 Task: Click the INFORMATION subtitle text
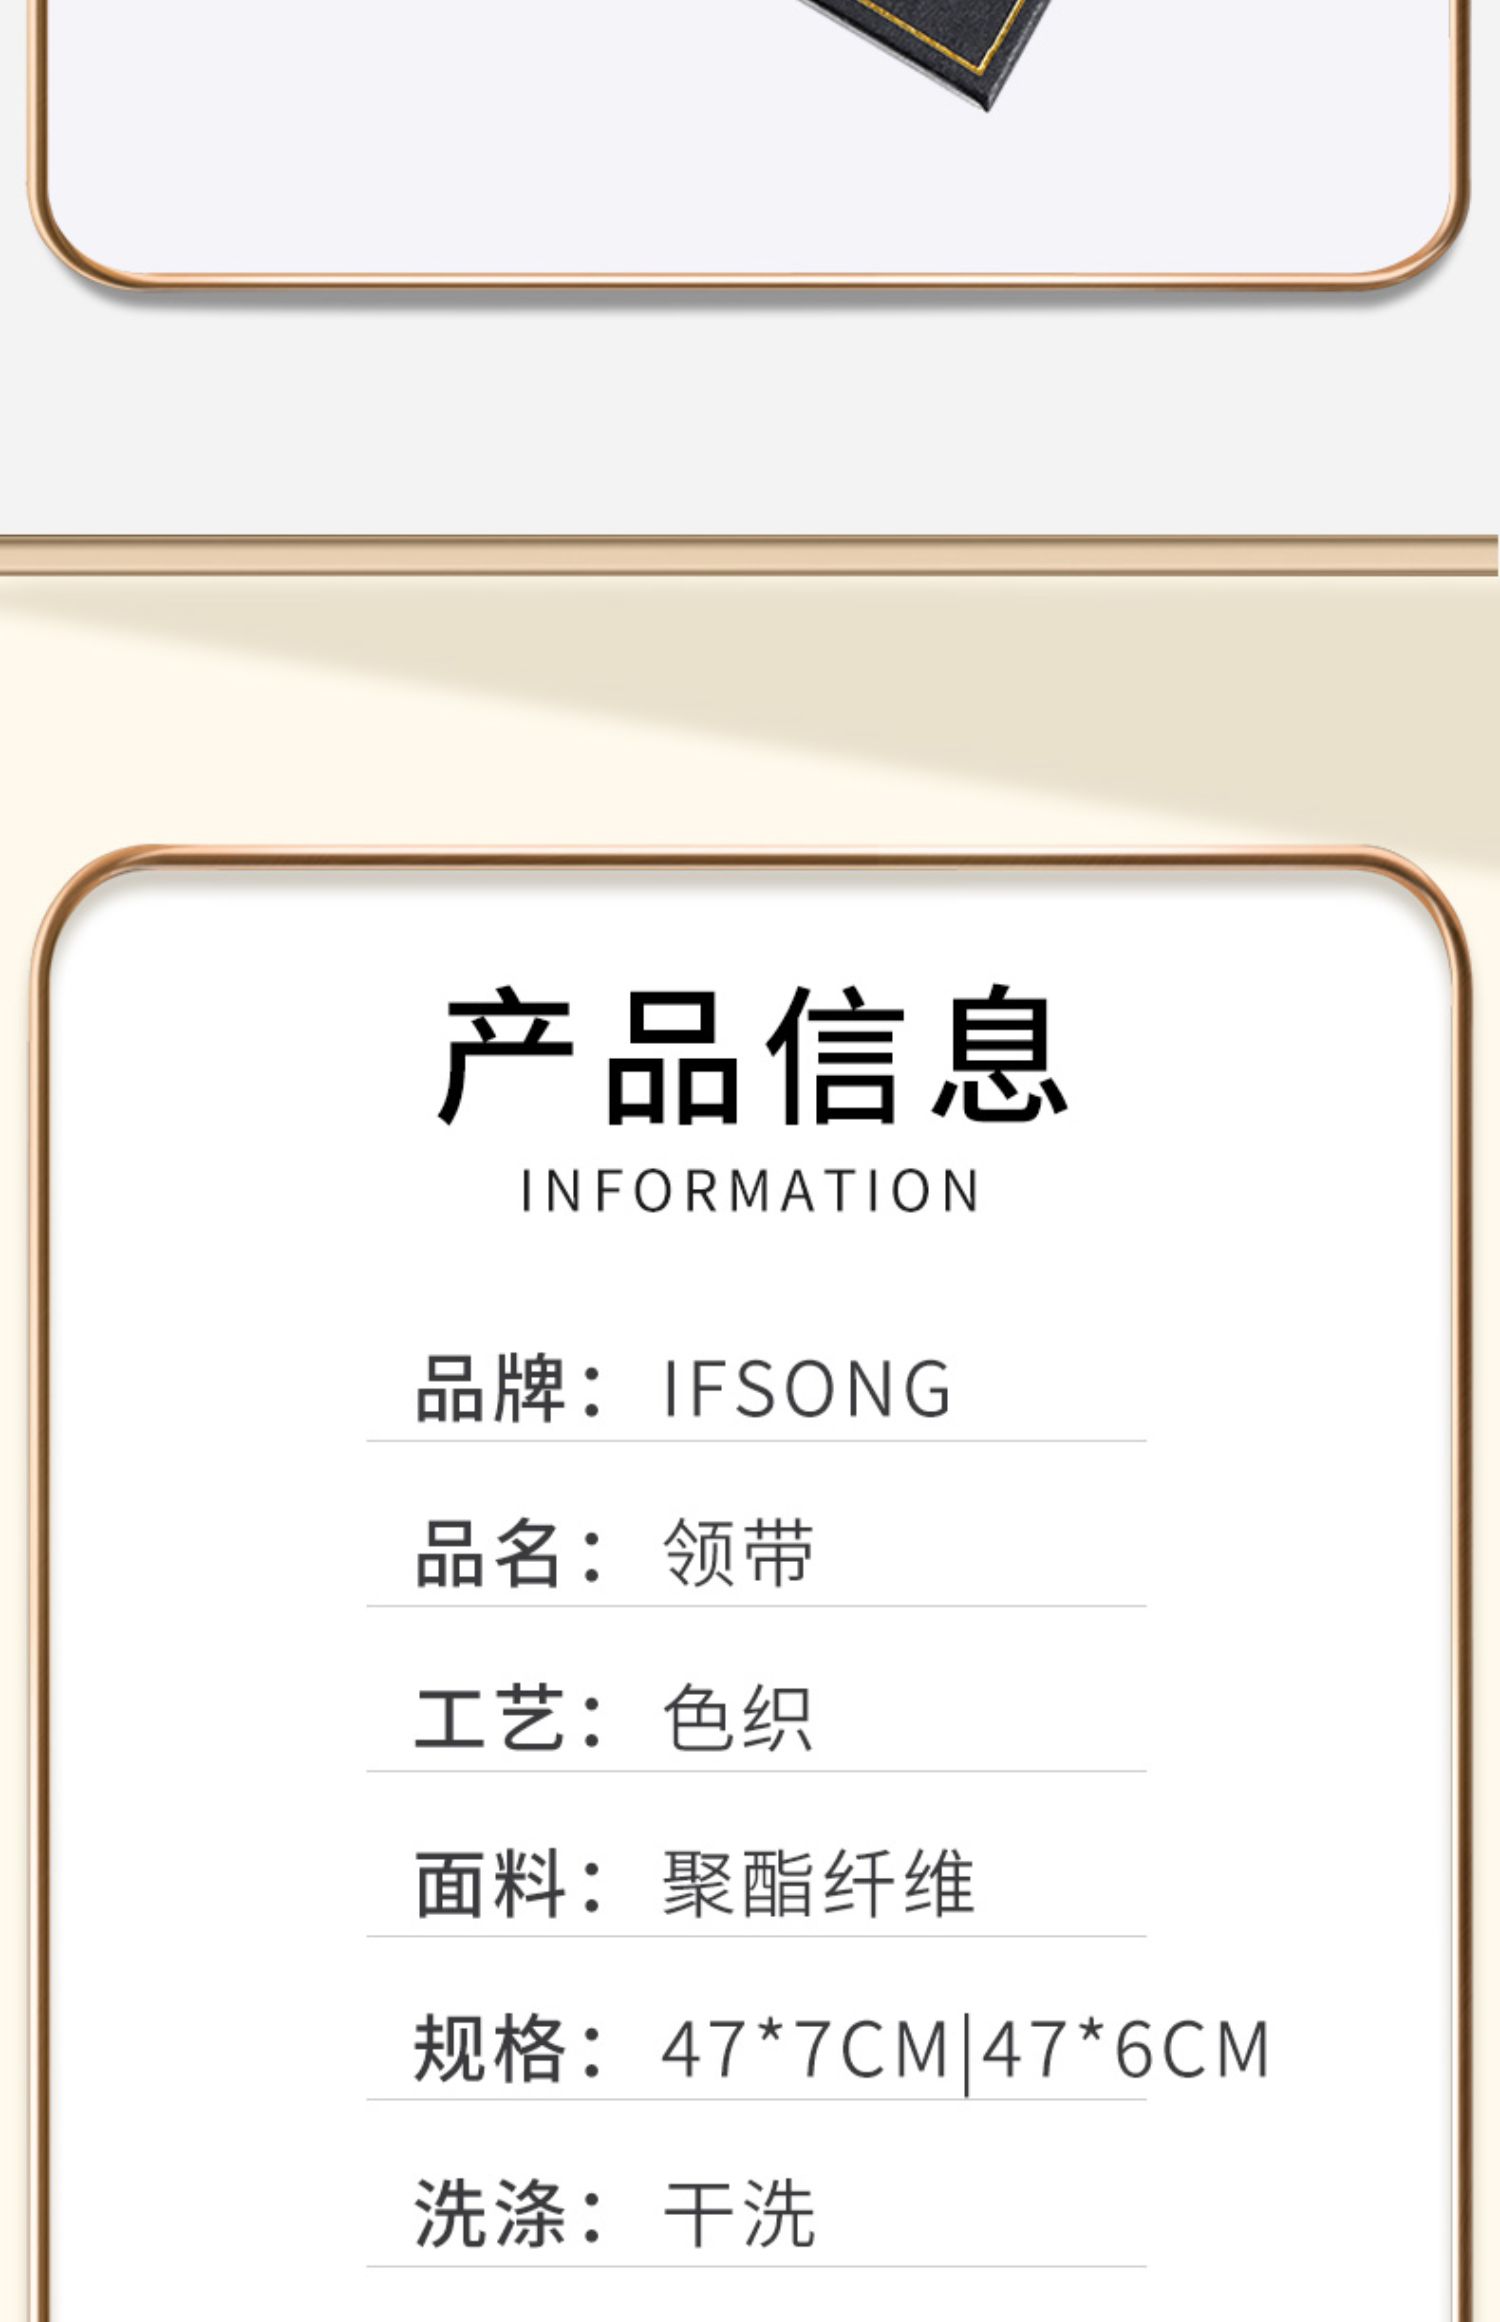point(750,1191)
